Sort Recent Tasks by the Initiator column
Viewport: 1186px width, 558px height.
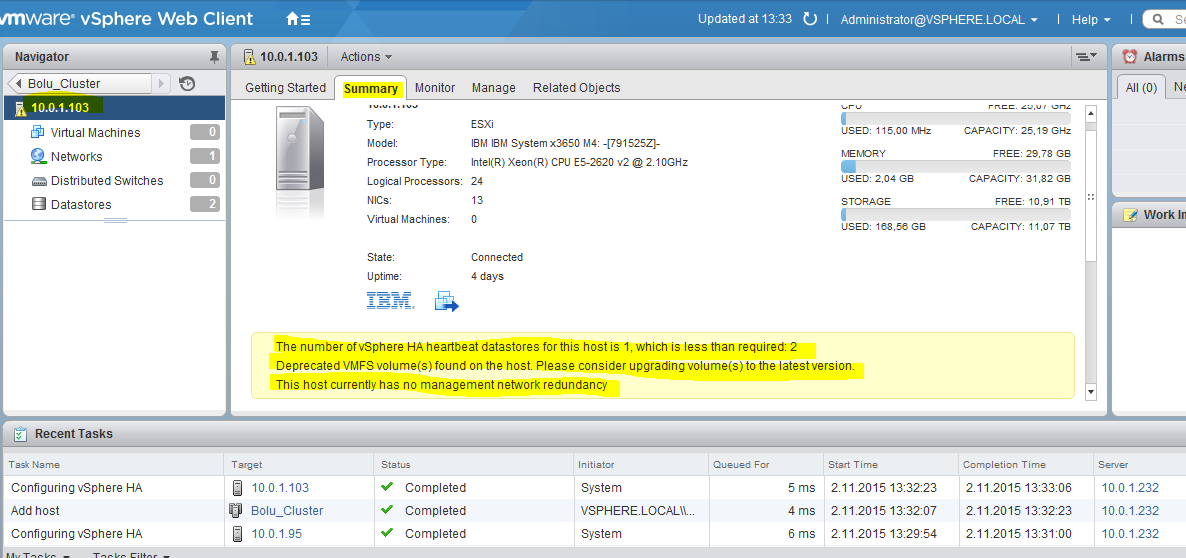tap(641, 464)
